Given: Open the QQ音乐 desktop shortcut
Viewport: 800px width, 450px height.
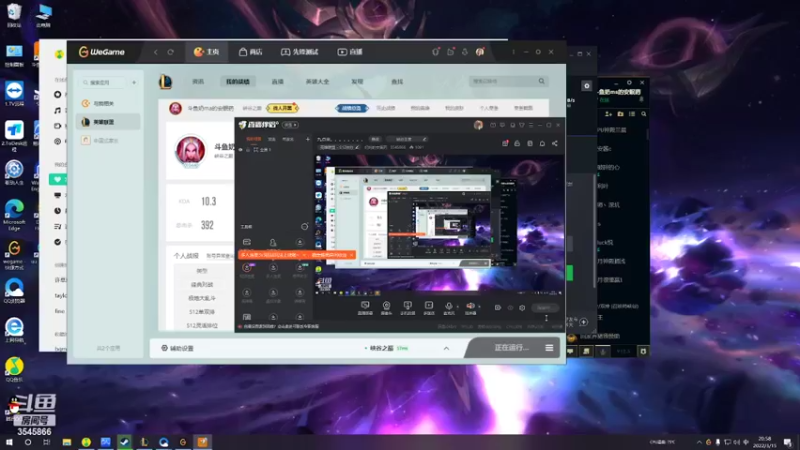Looking at the screenshot, I should click(x=14, y=370).
